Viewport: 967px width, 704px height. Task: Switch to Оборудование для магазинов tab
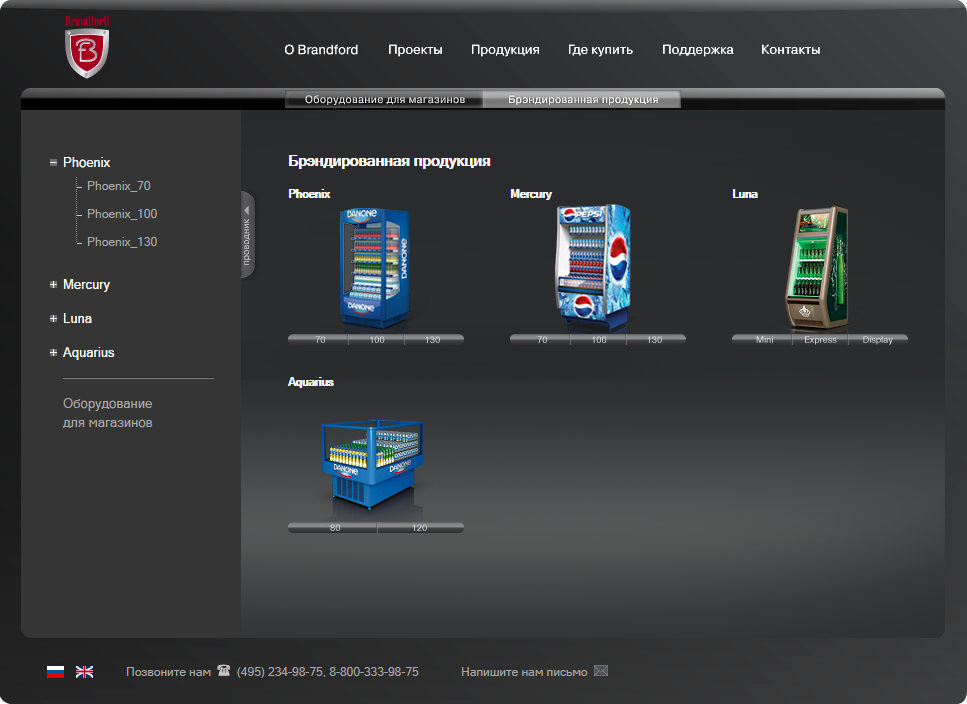pos(384,99)
